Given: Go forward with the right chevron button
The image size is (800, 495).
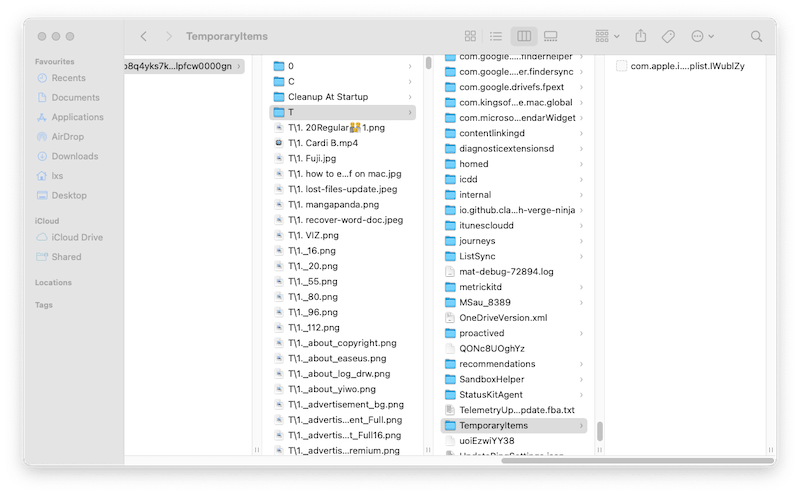Looking at the screenshot, I should [169, 36].
